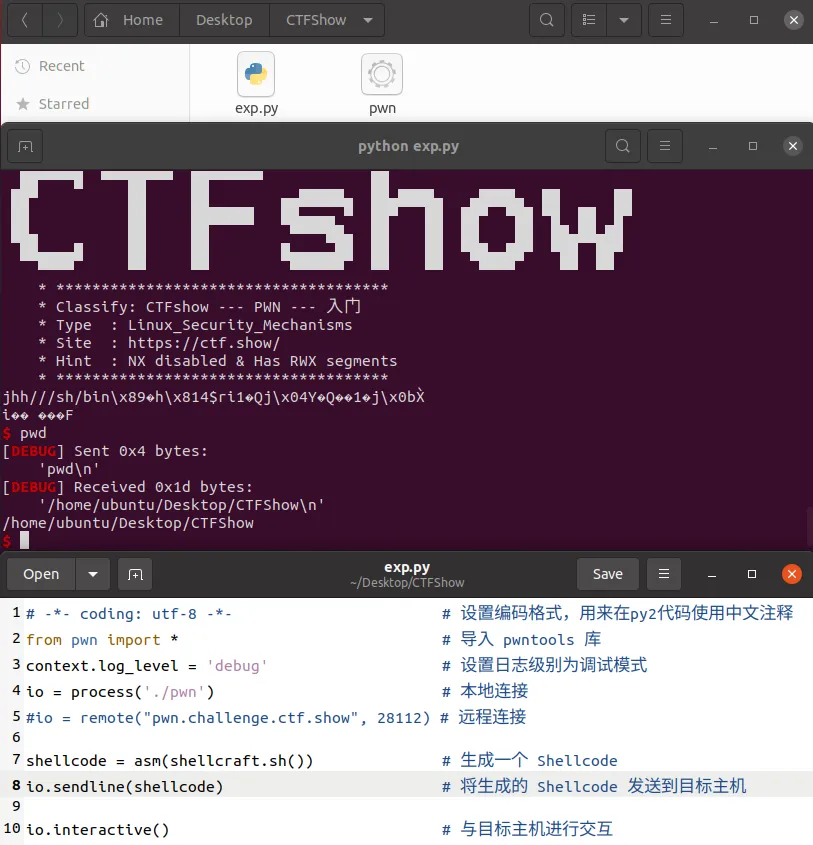Open new tab in terminal window

pos(25,146)
